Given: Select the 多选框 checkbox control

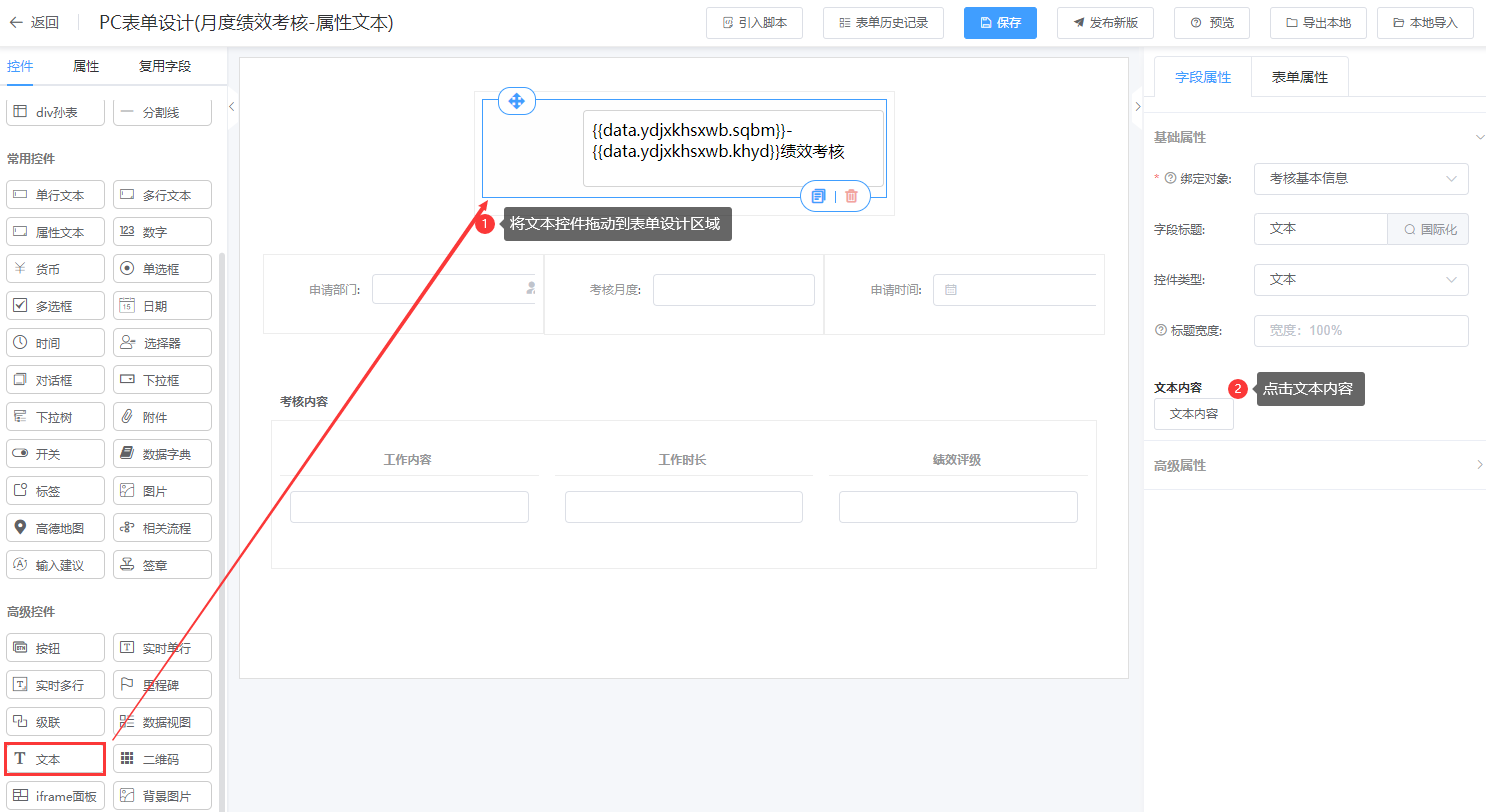Looking at the screenshot, I should [55, 306].
